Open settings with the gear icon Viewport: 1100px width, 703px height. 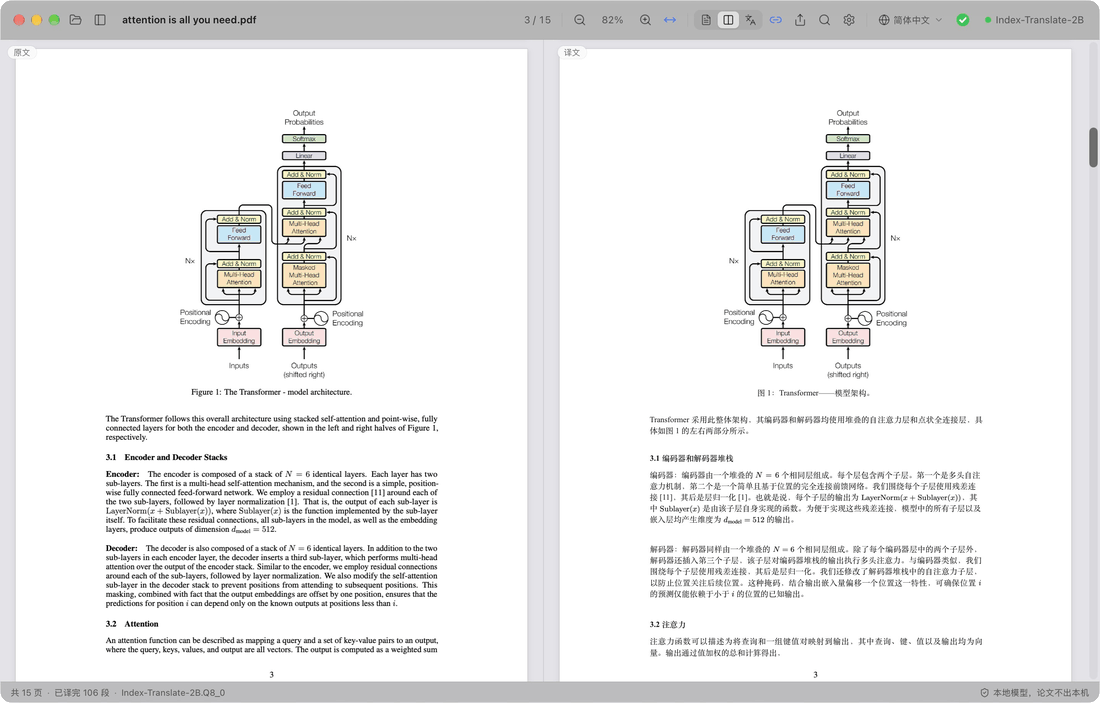(x=849, y=20)
